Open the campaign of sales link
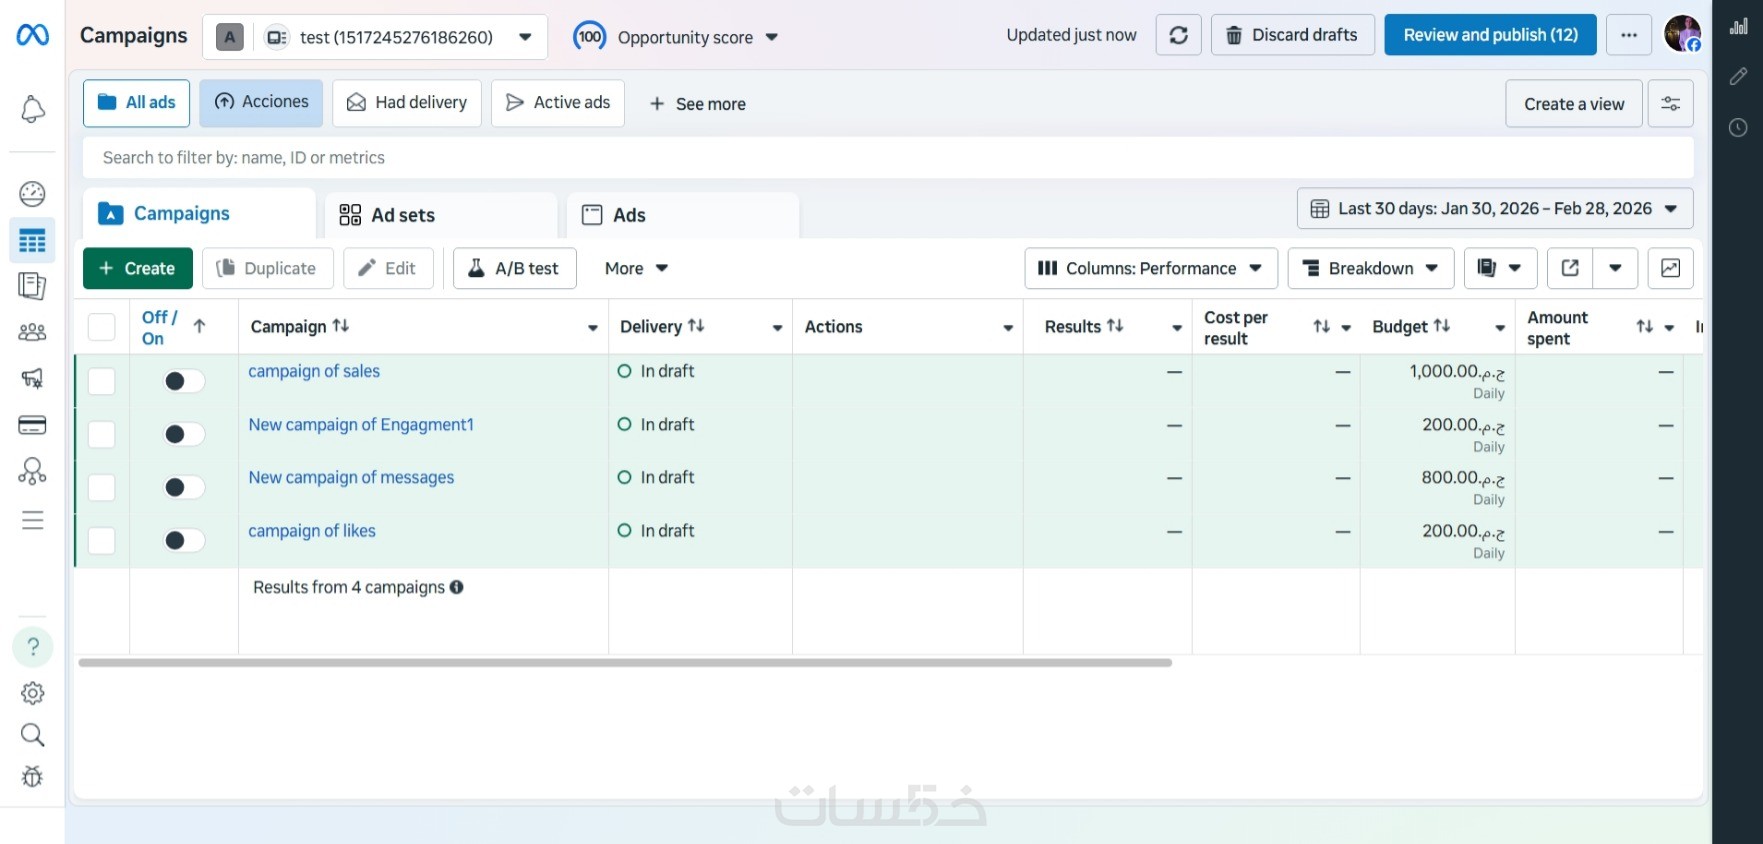This screenshot has width=1763, height=844. 314,371
